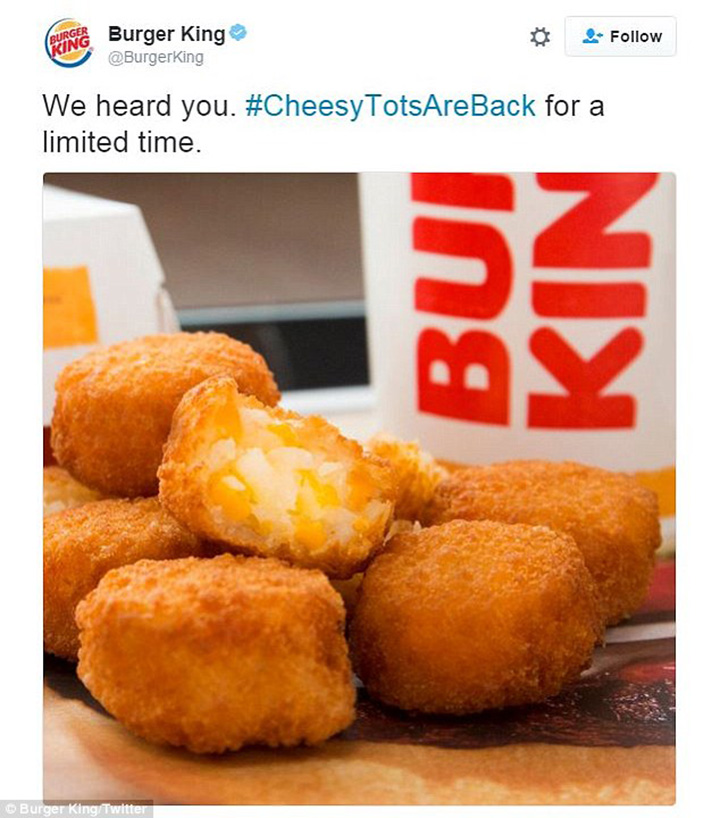This screenshot has width=720, height=818.
Task: Click the bitten-open cheesy tot in photo
Action: (277, 477)
